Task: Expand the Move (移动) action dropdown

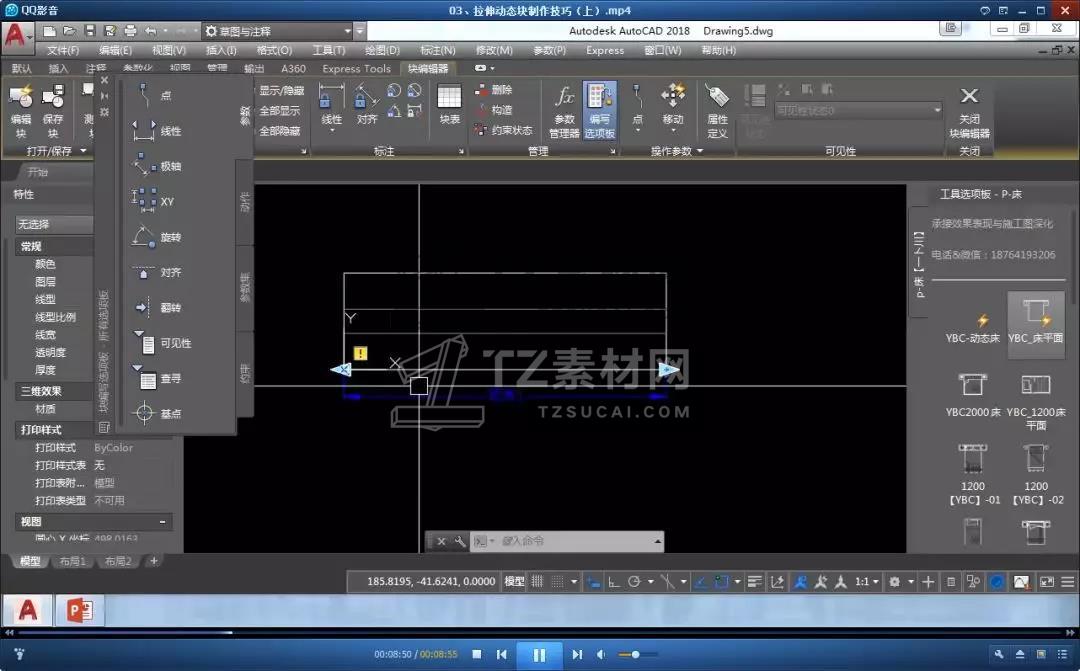Action: (673, 132)
